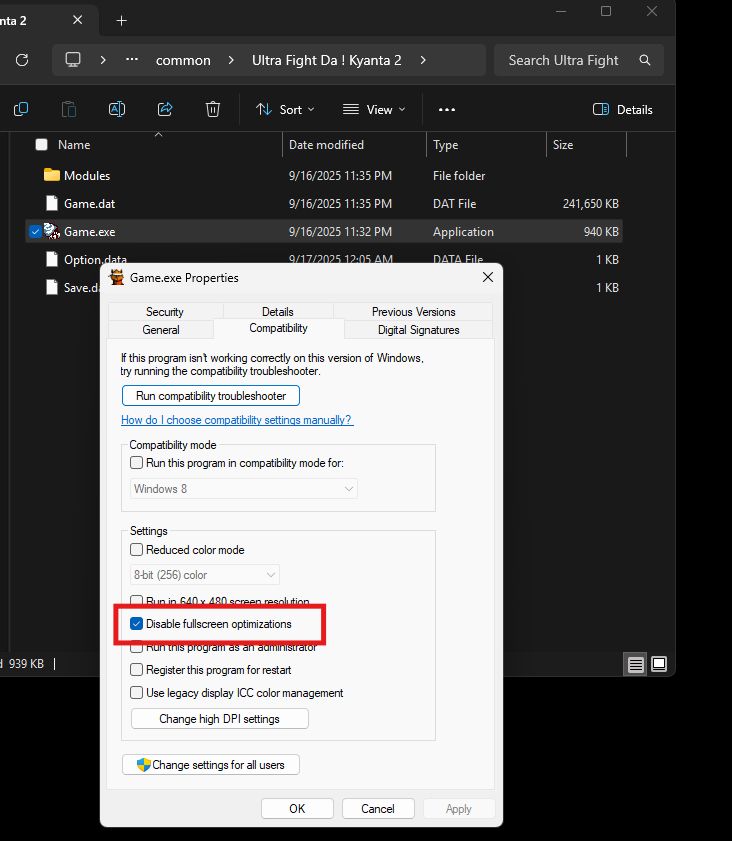Rename Game.exe using the toolbar Rename icon
The height and width of the screenshot is (841, 732).
click(117, 109)
